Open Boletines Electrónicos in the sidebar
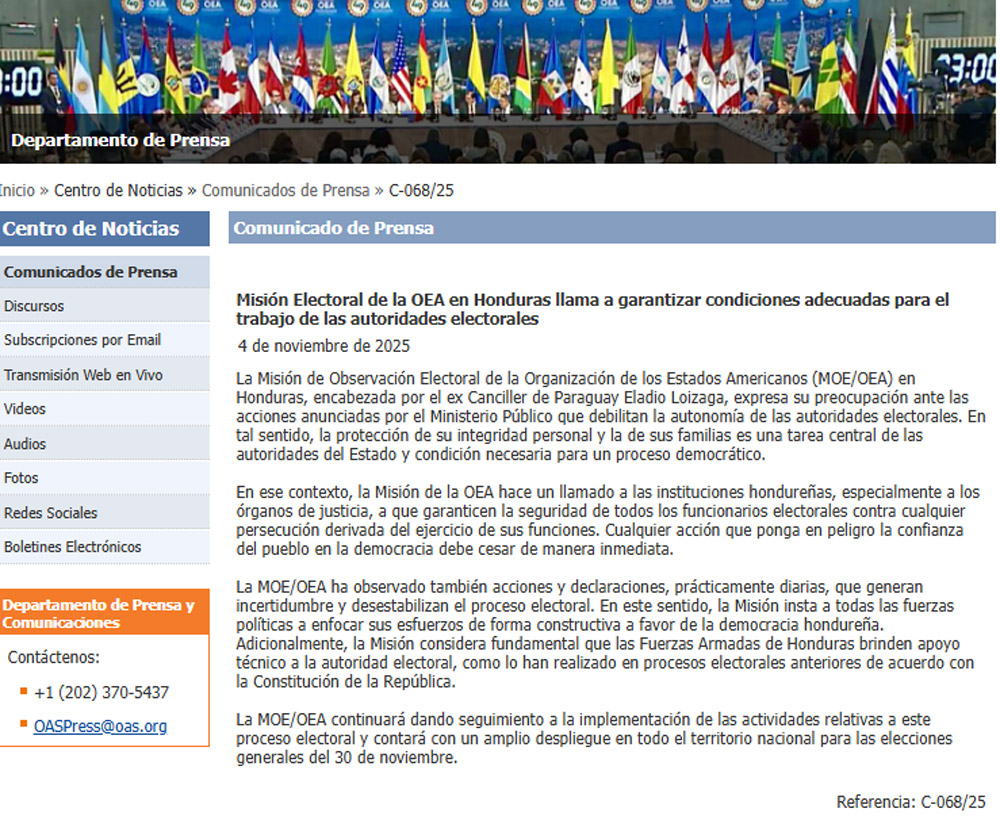Image resolution: width=1000 pixels, height=816 pixels. coord(73,547)
